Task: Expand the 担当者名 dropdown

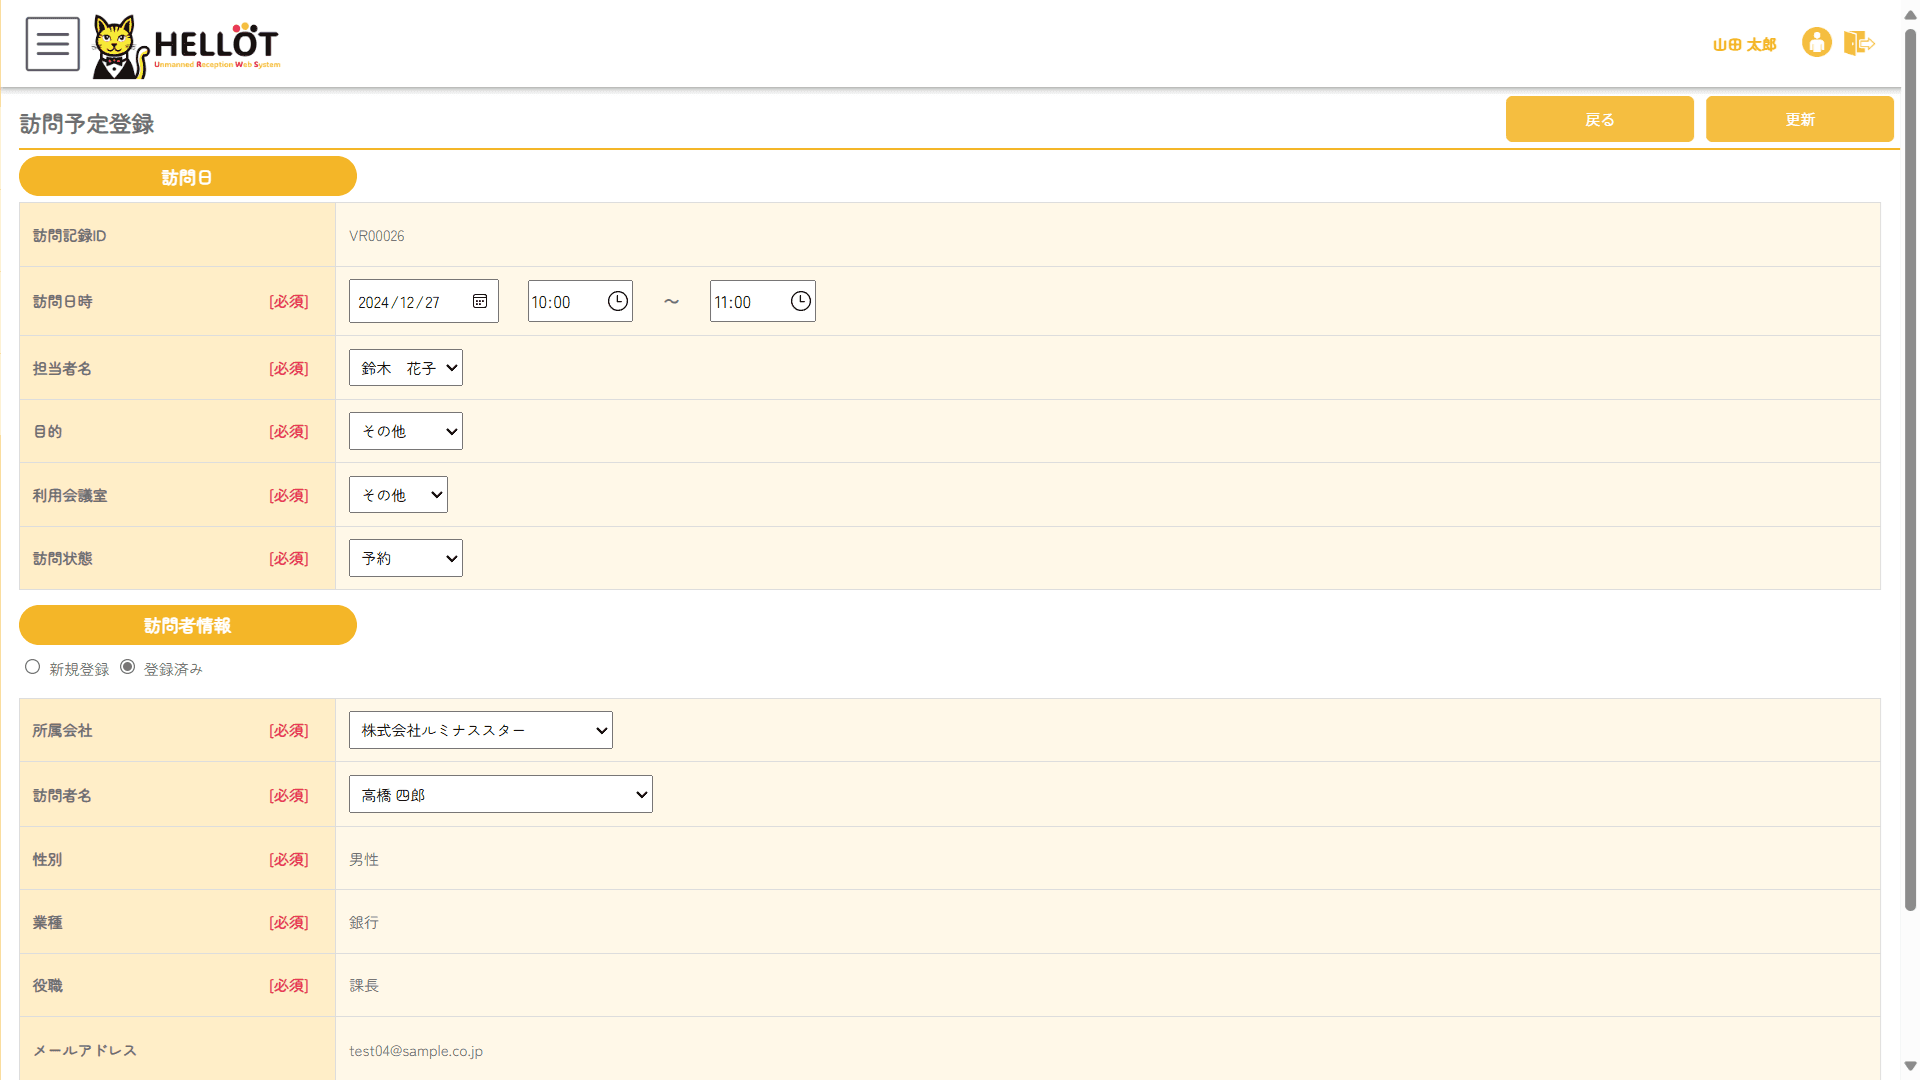Action: (405, 368)
